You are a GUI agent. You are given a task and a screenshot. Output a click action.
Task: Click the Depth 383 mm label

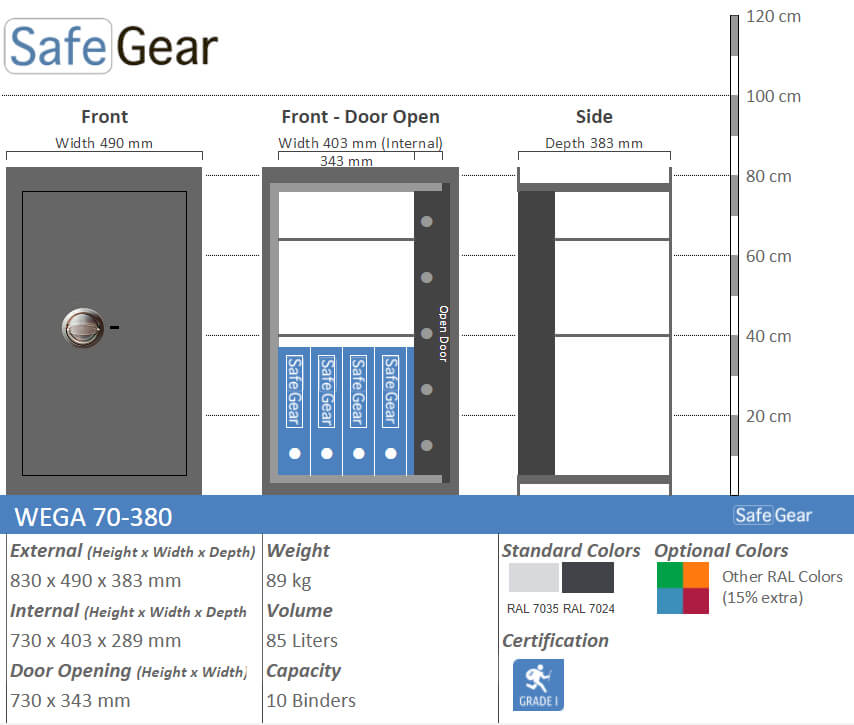594,143
